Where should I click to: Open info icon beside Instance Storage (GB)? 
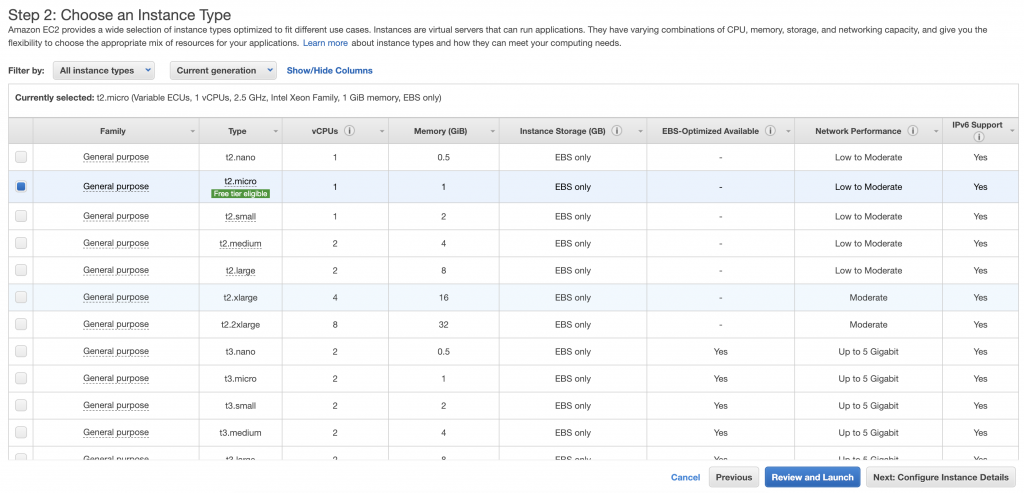pyautogui.click(x=617, y=131)
